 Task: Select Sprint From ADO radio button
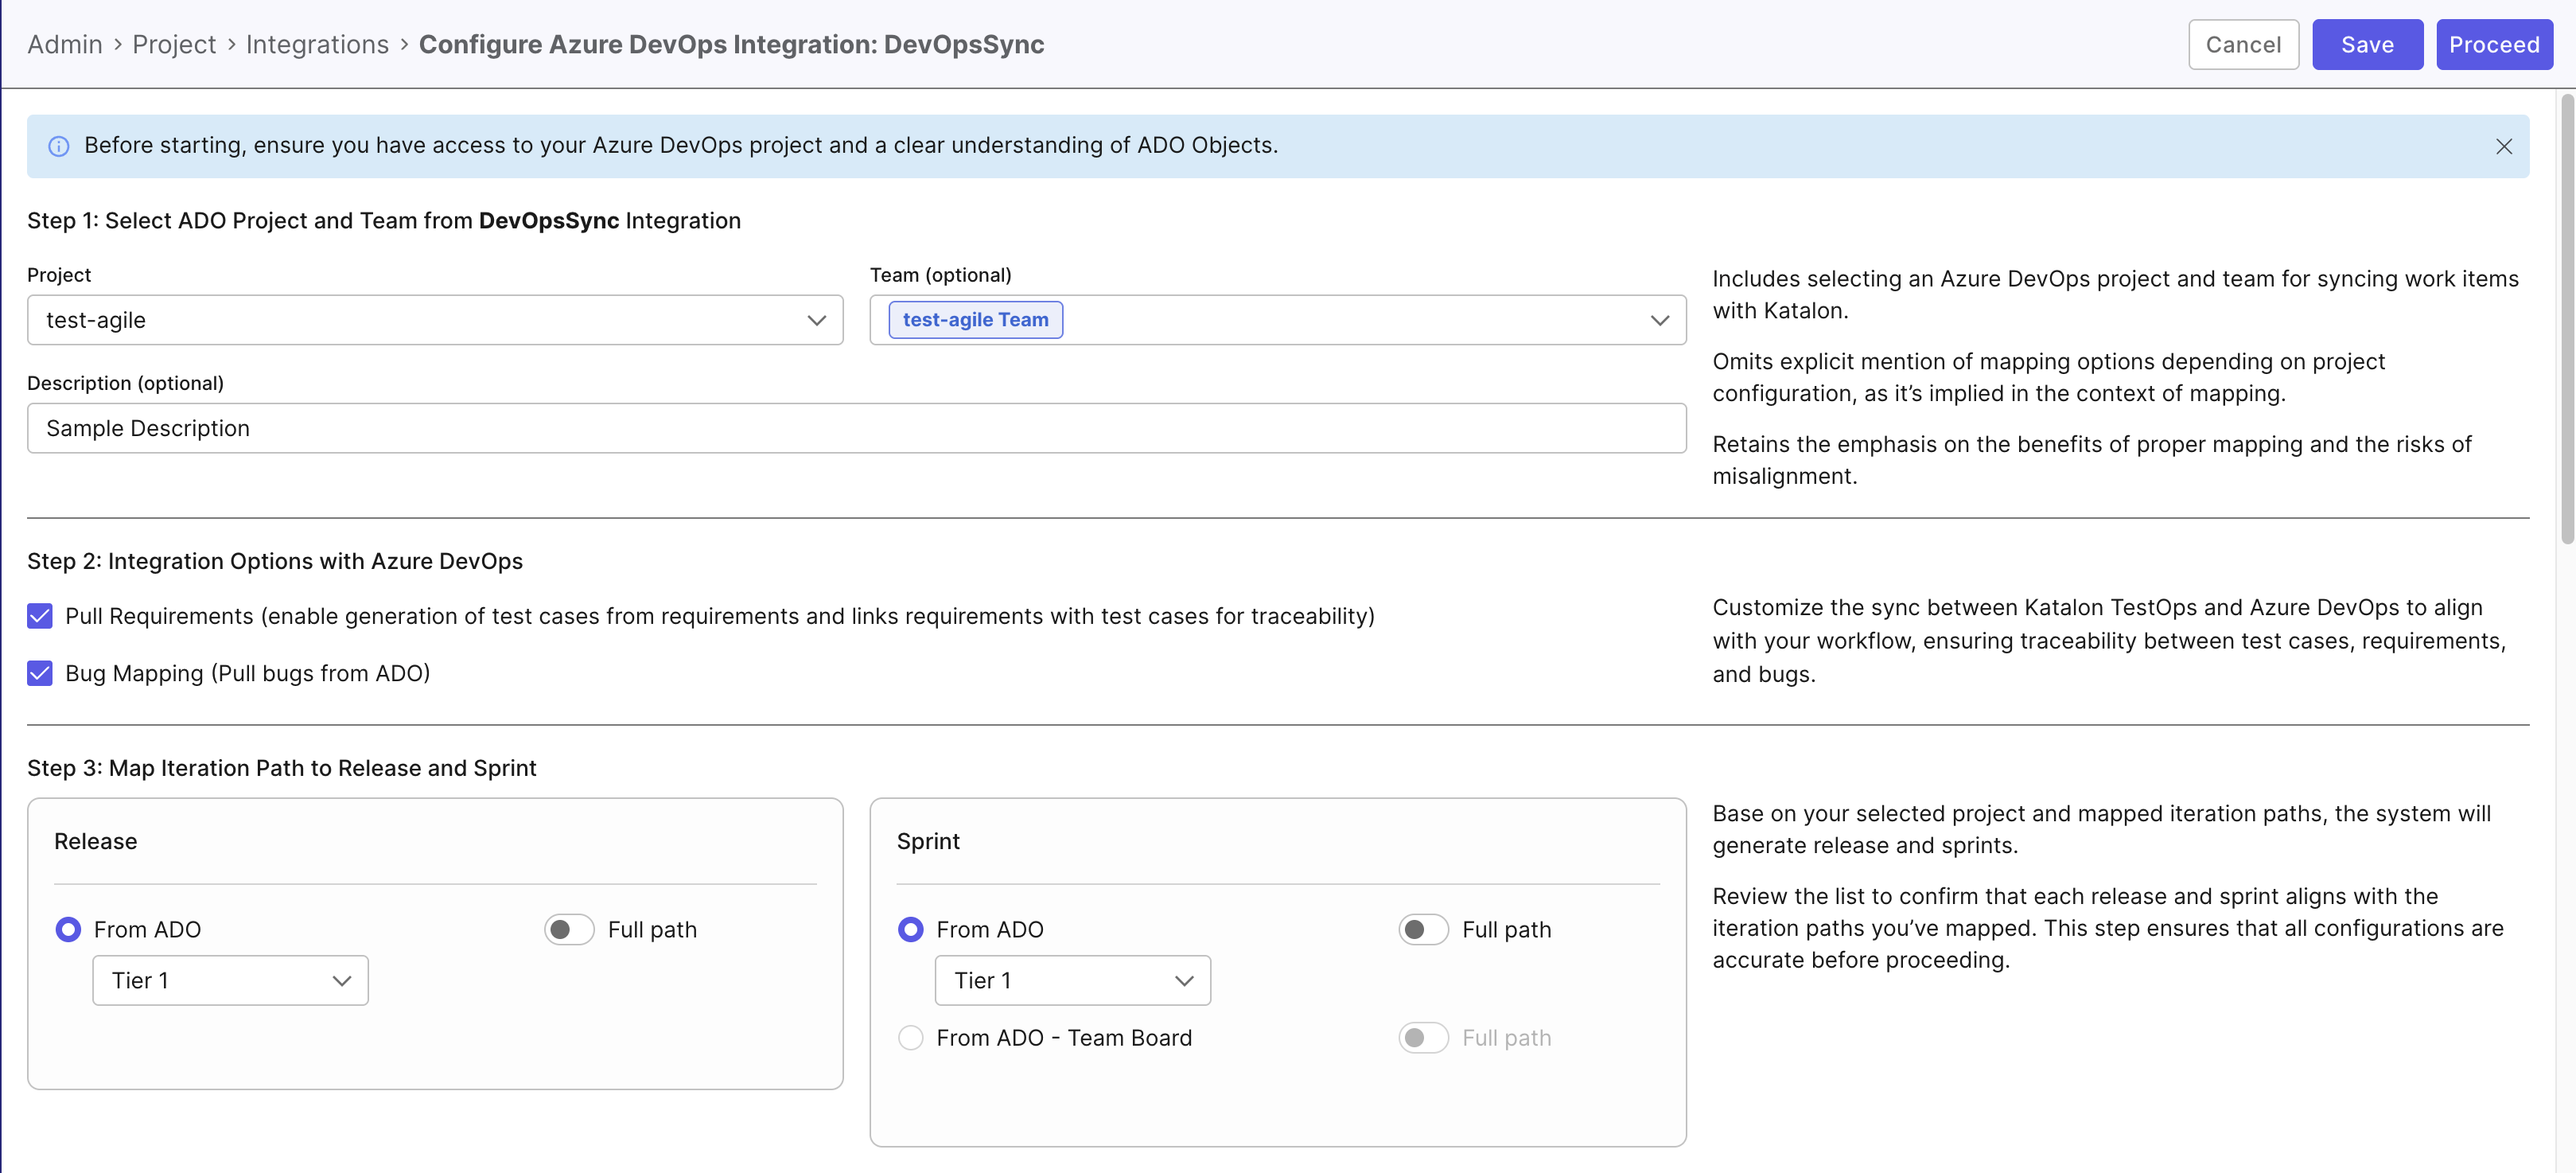(910, 929)
